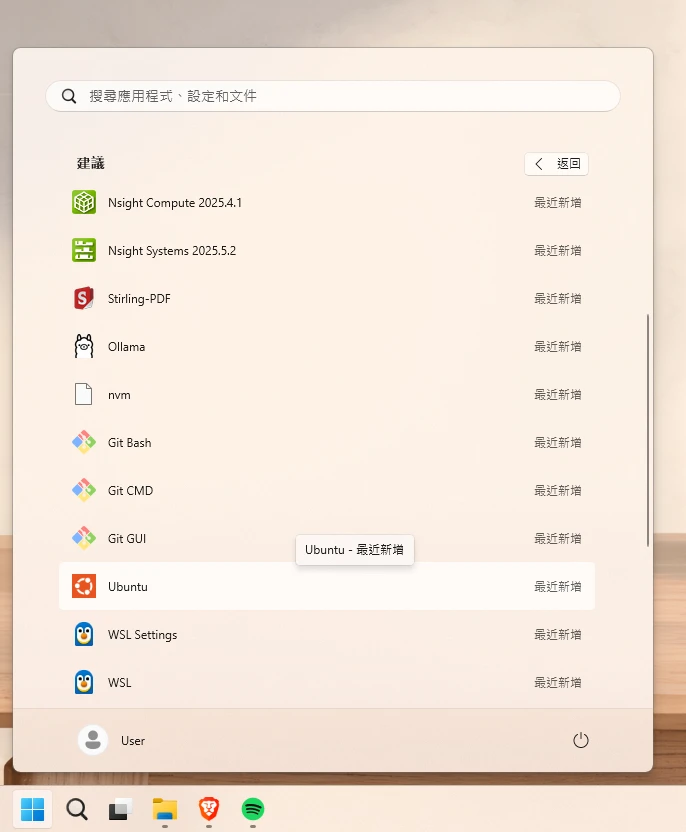686x832 pixels.
Task: Open the Stirling-PDF app icon
Action: [x=84, y=298]
